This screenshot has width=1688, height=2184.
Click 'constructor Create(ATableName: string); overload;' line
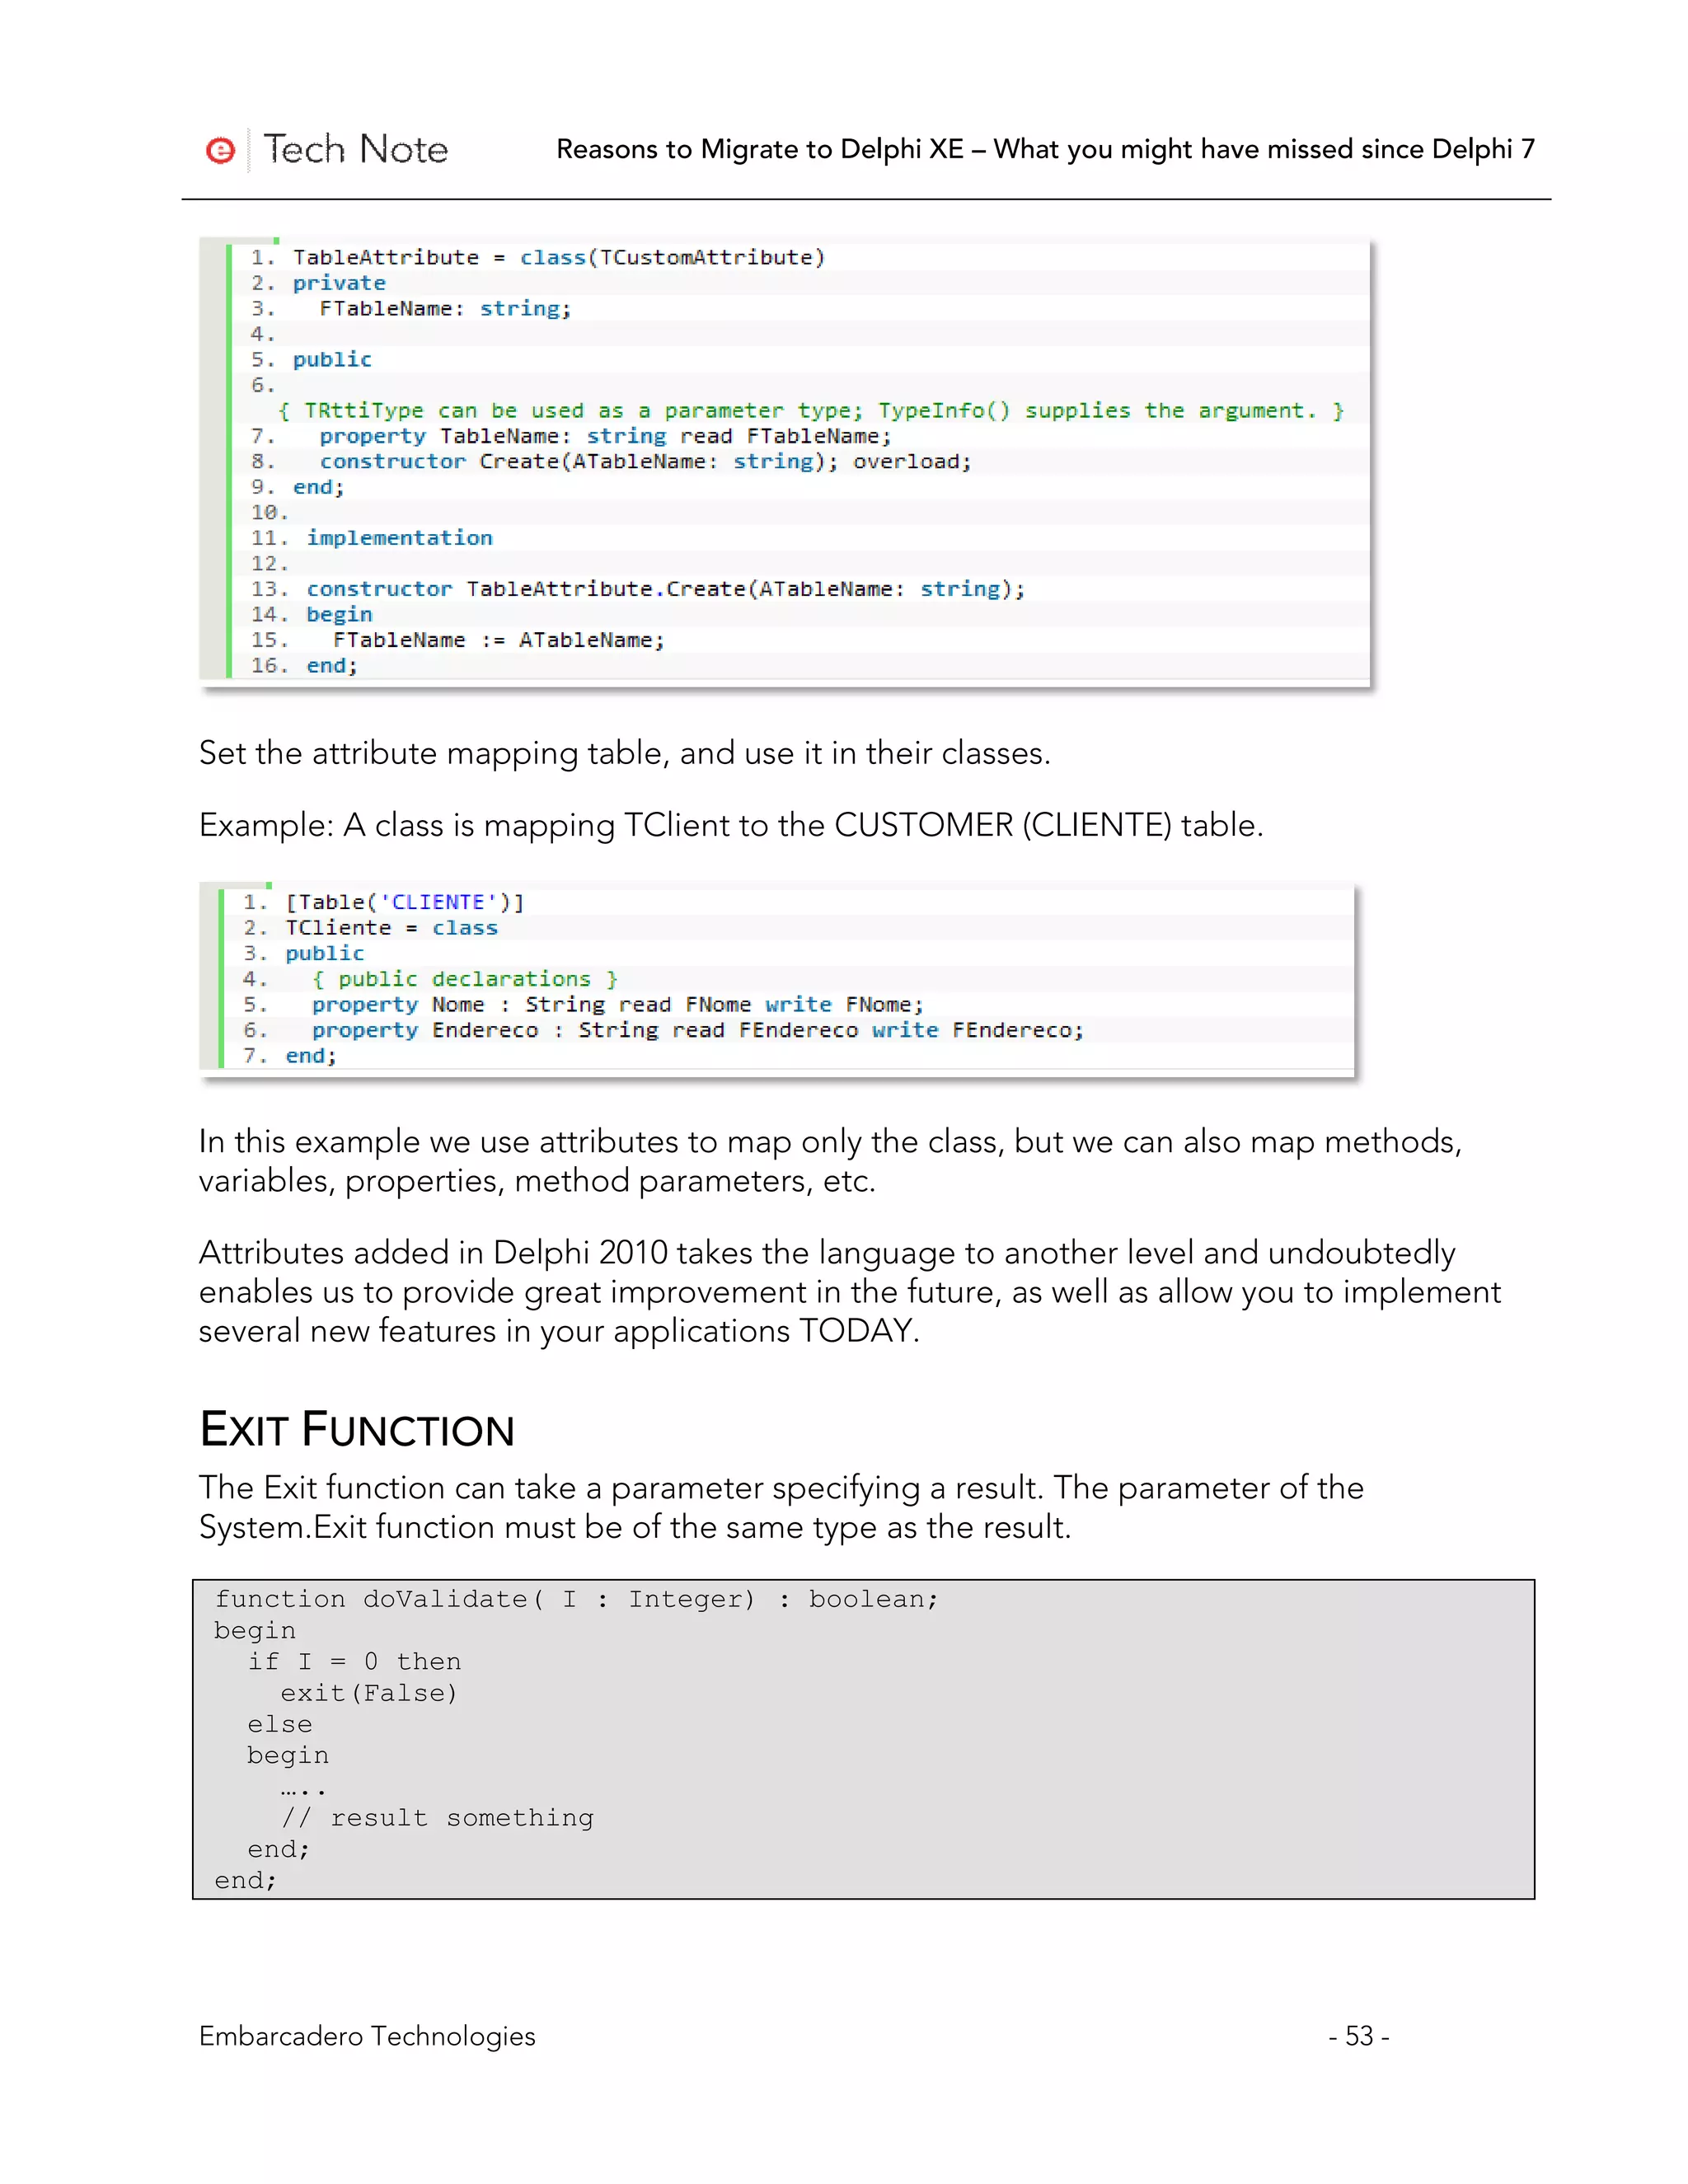(645, 462)
